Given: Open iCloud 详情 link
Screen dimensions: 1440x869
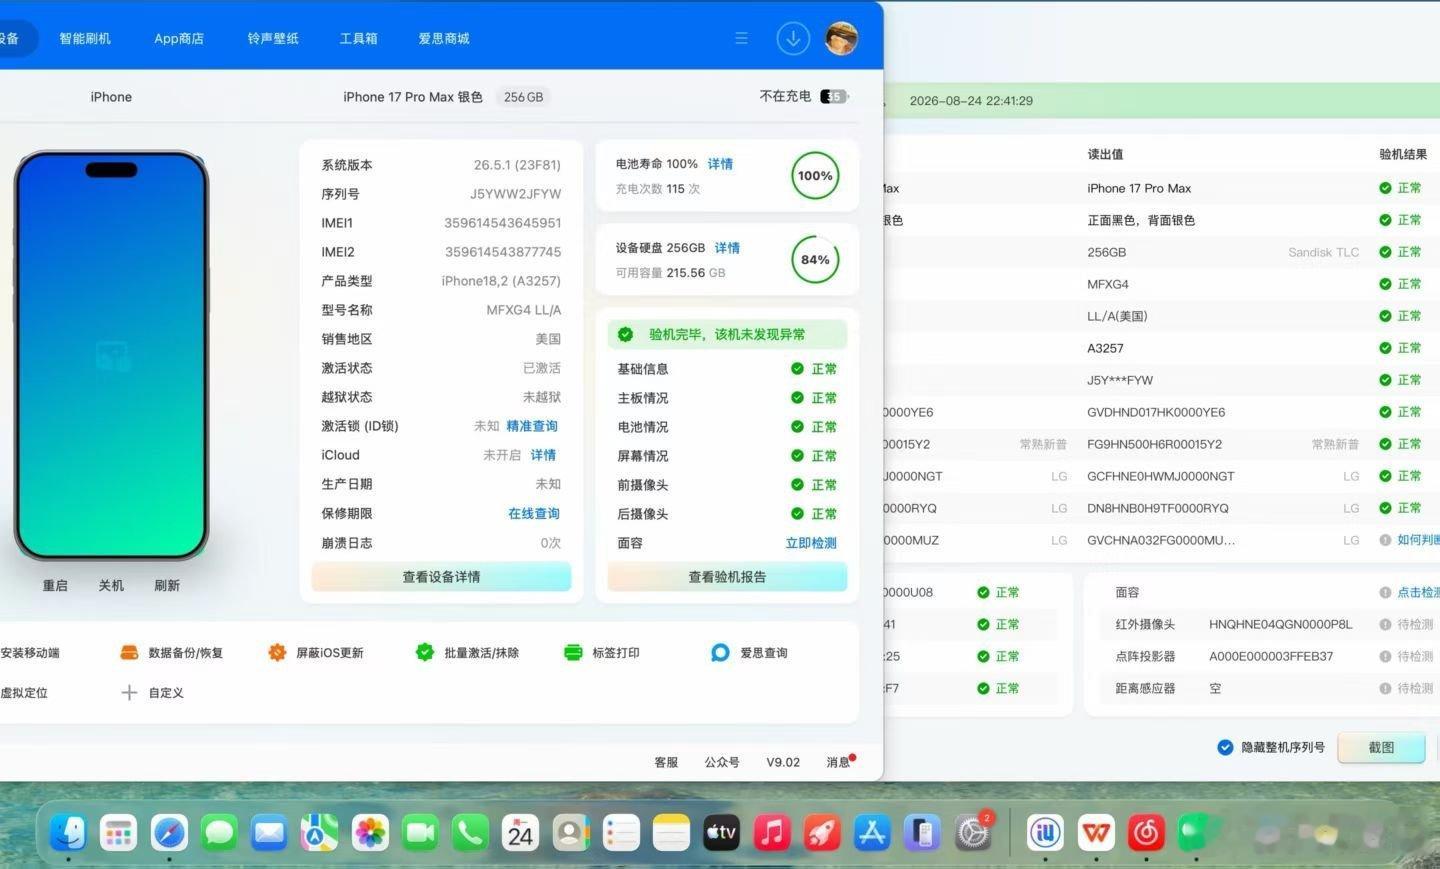Looking at the screenshot, I should pyautogui.click(x=543, y=455).
